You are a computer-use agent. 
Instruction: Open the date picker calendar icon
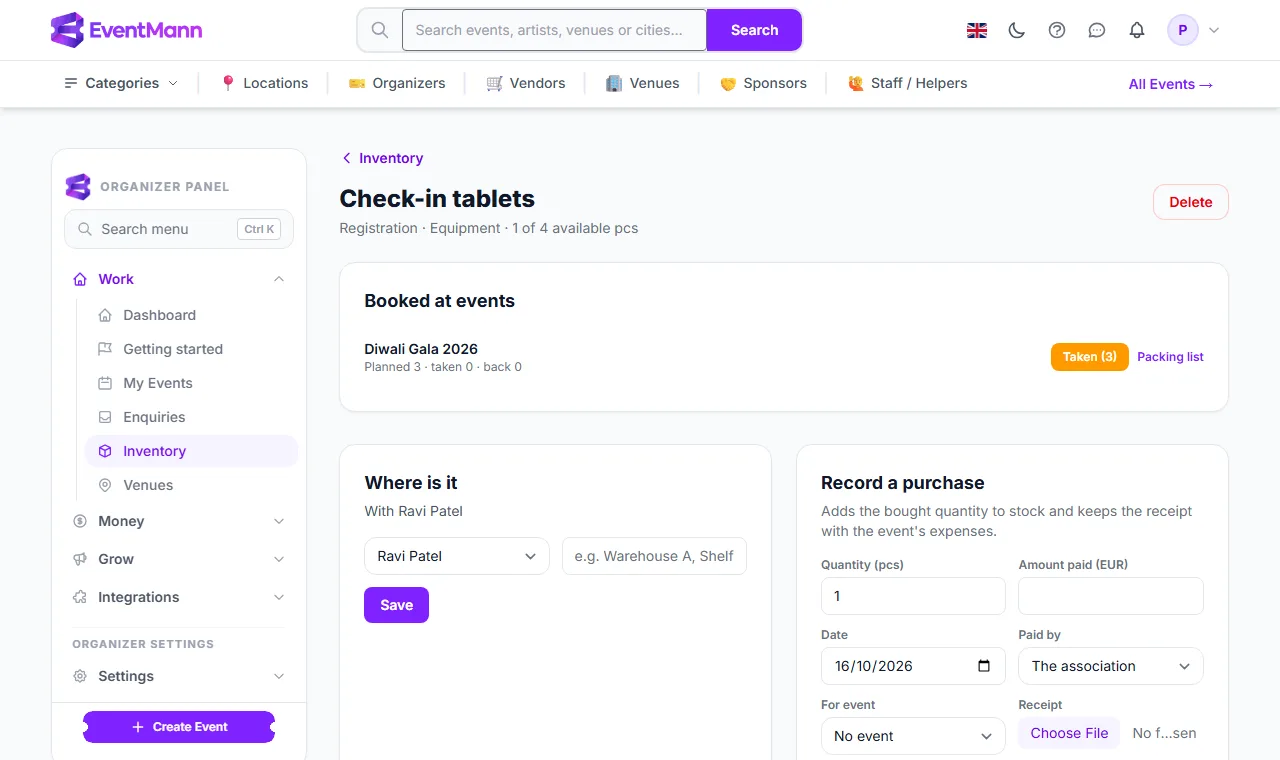[x=984, y=666]
